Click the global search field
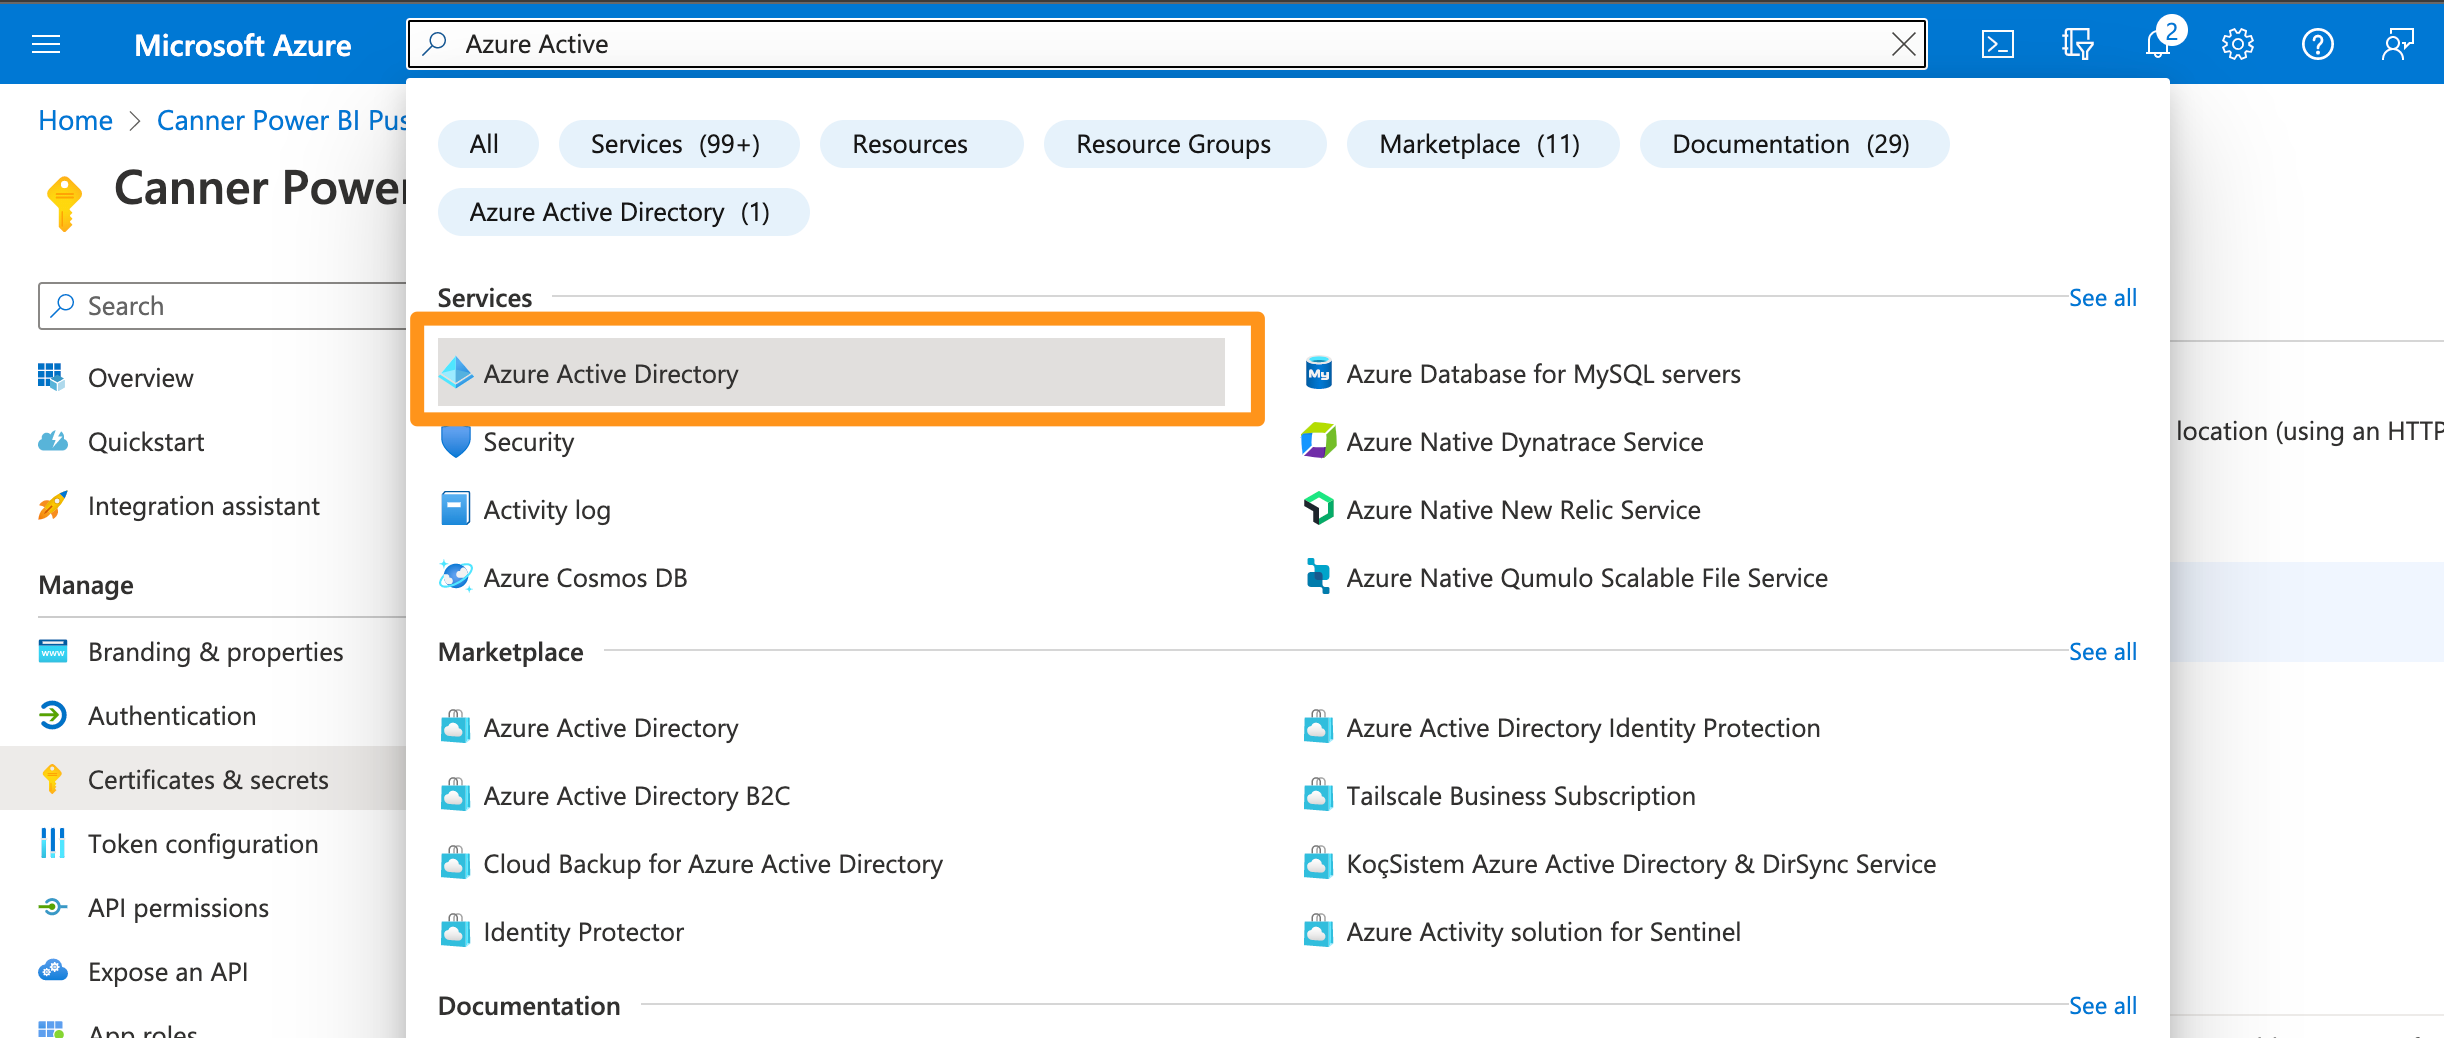The height and width of the screenshot is (1038, 2444). click(x=1167, y=44)
